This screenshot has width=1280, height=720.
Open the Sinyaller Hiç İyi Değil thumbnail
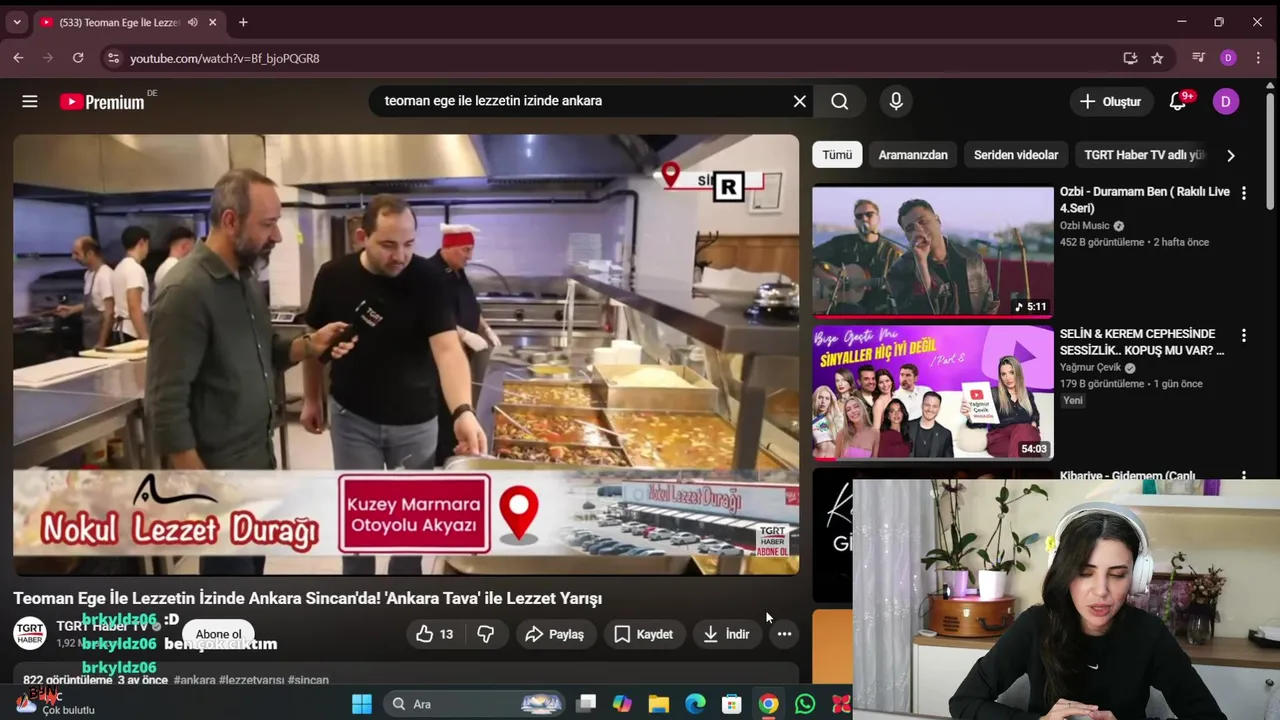pyautogui.click(x=932, y=392)
